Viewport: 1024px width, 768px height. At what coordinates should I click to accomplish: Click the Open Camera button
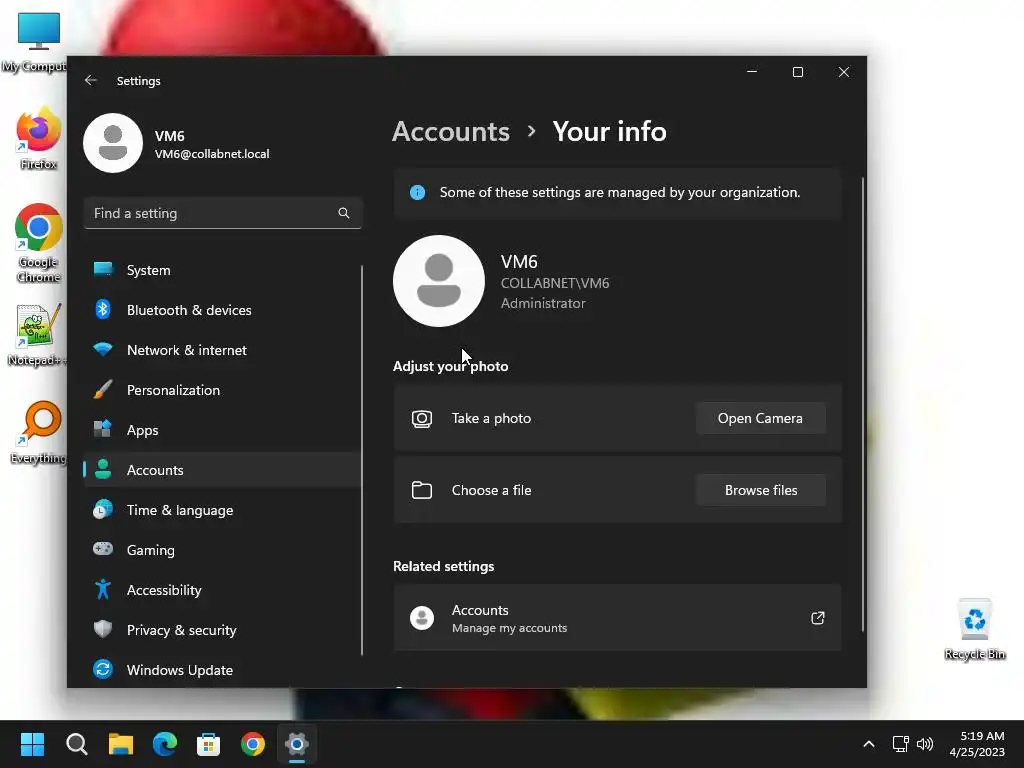pos(760,418)
